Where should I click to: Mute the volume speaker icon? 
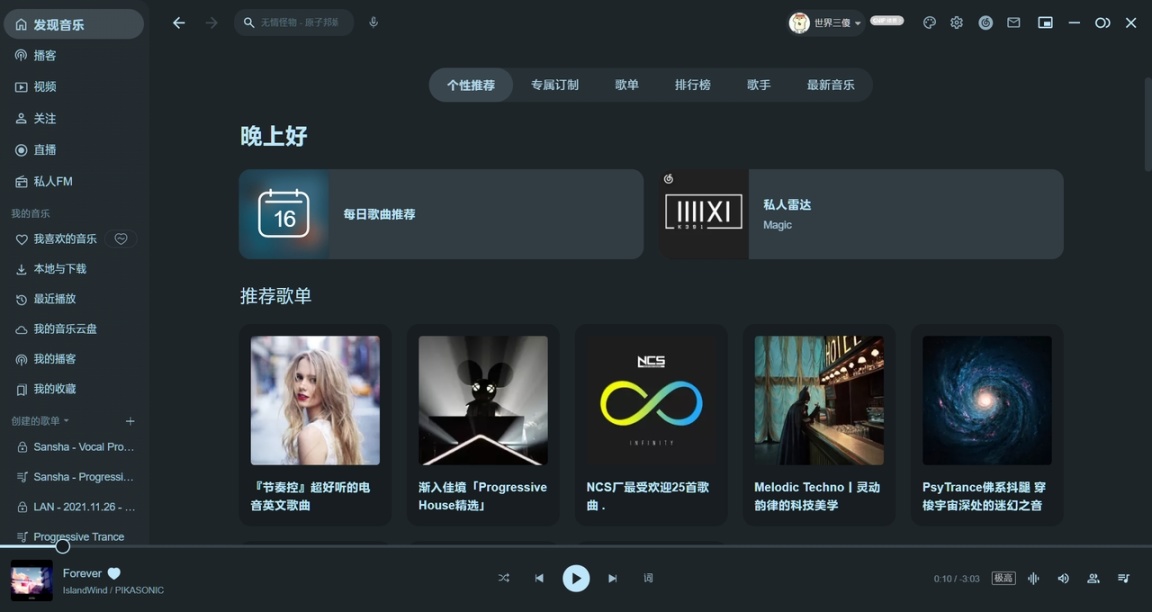pyautogui.click(x=1063, y=578)
